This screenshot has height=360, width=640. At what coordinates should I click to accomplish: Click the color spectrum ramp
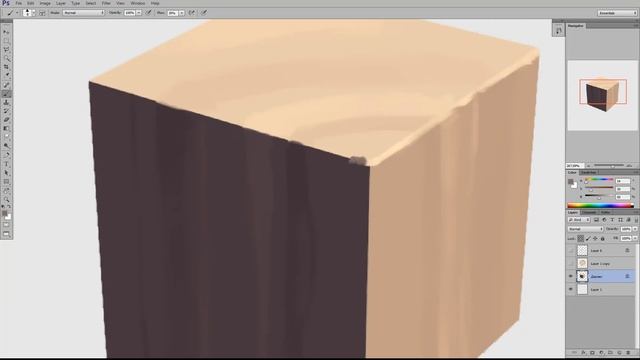(x=600, y=205)
